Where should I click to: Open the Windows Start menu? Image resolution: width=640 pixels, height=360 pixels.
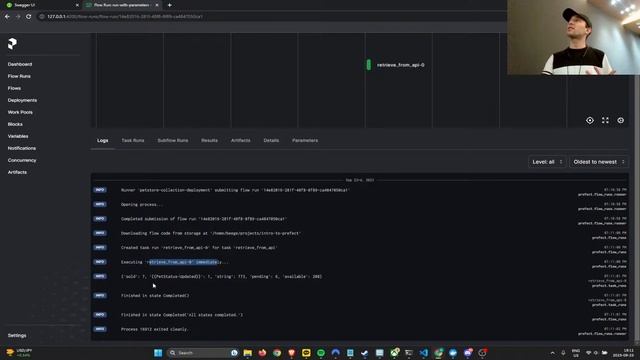pos(158,353)
